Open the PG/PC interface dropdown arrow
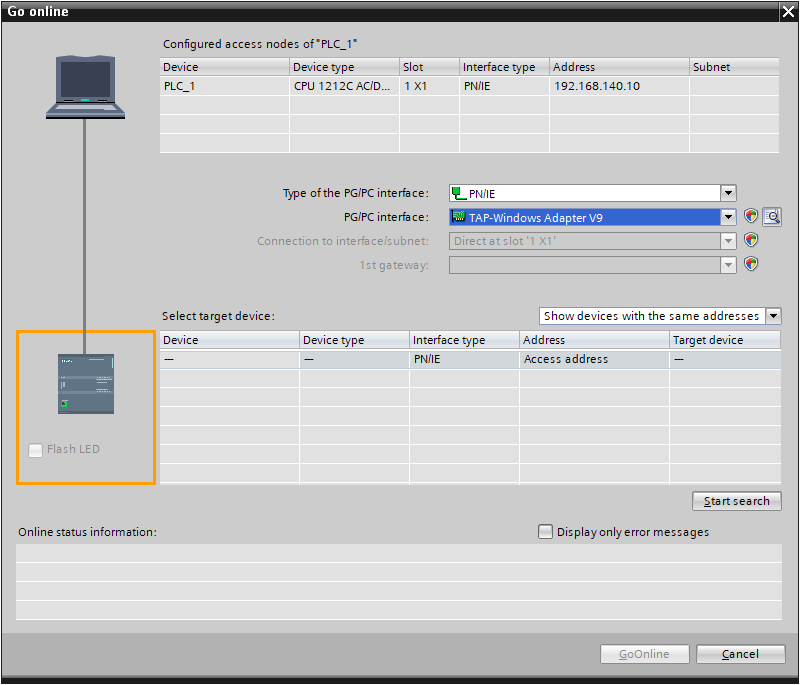This screenshot has height=685, width=800. coord(728,217)
